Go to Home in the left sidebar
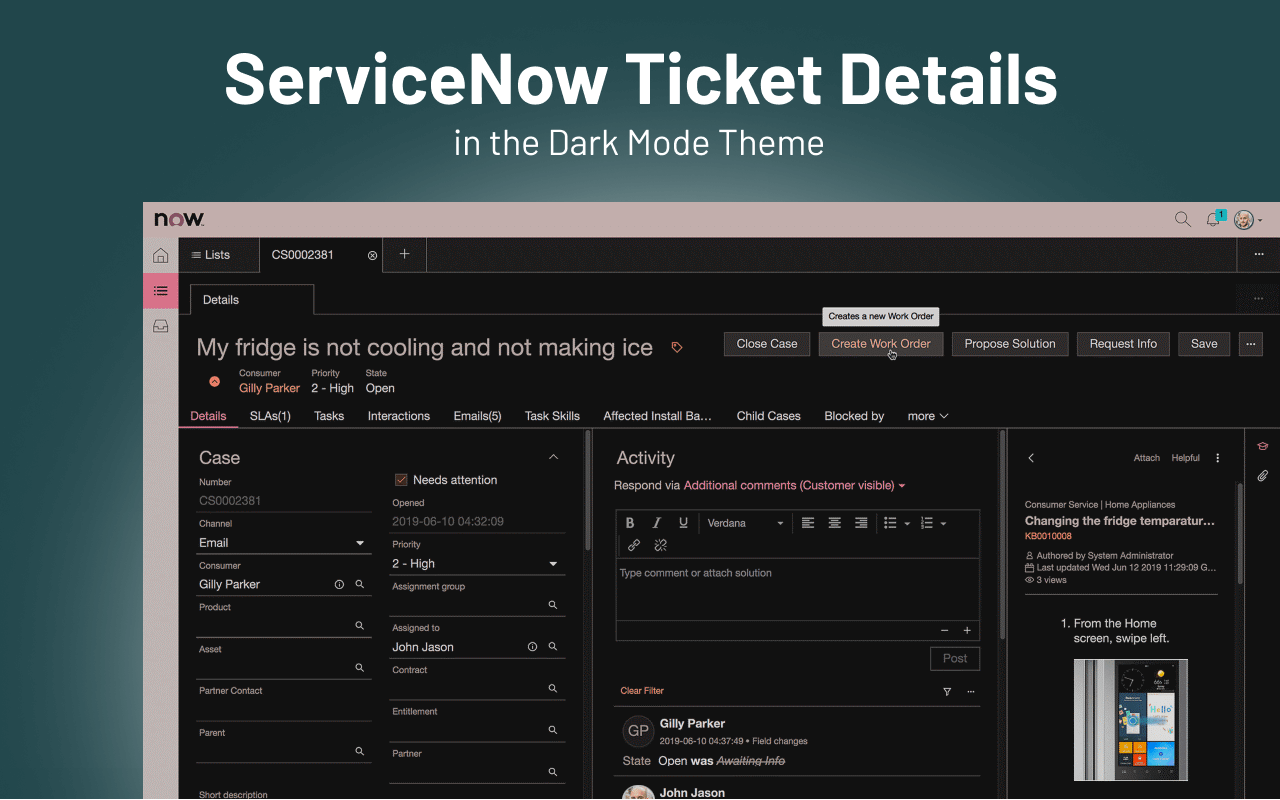The width and height of the screenshot is (1280, 800). (x=160, y=255)
